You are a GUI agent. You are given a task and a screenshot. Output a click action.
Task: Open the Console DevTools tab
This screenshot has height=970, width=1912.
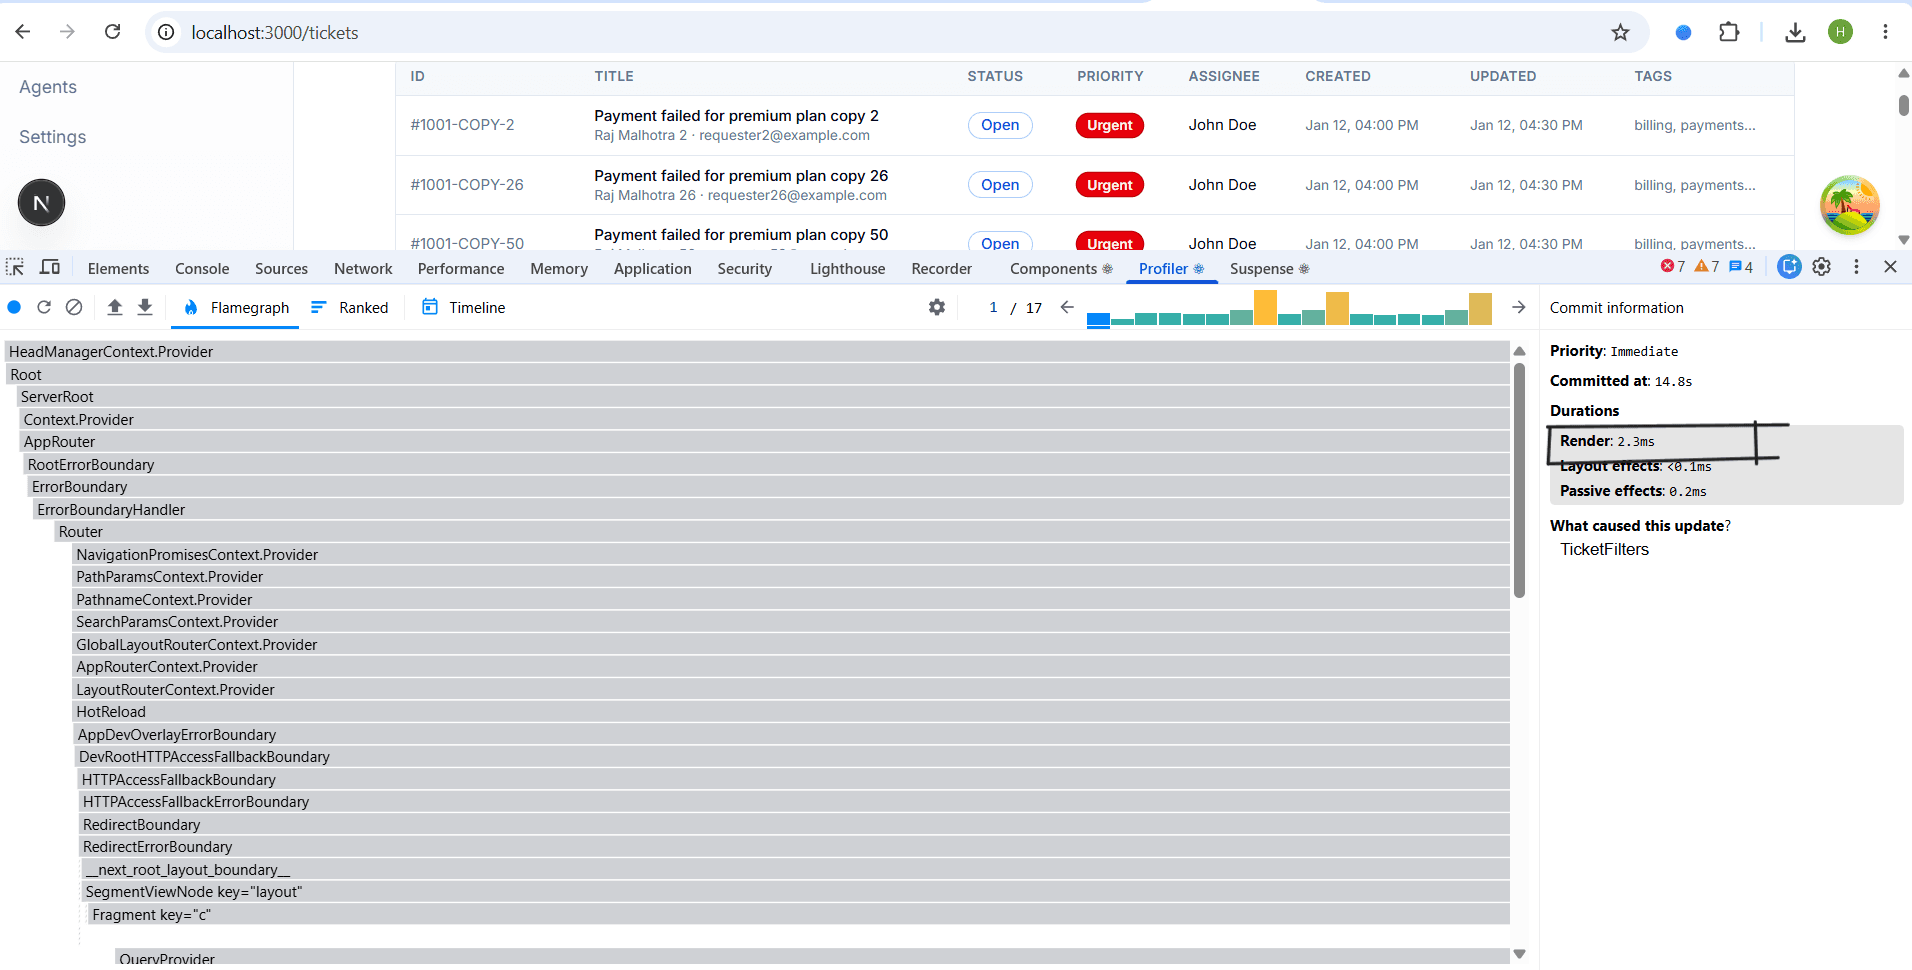202,268
